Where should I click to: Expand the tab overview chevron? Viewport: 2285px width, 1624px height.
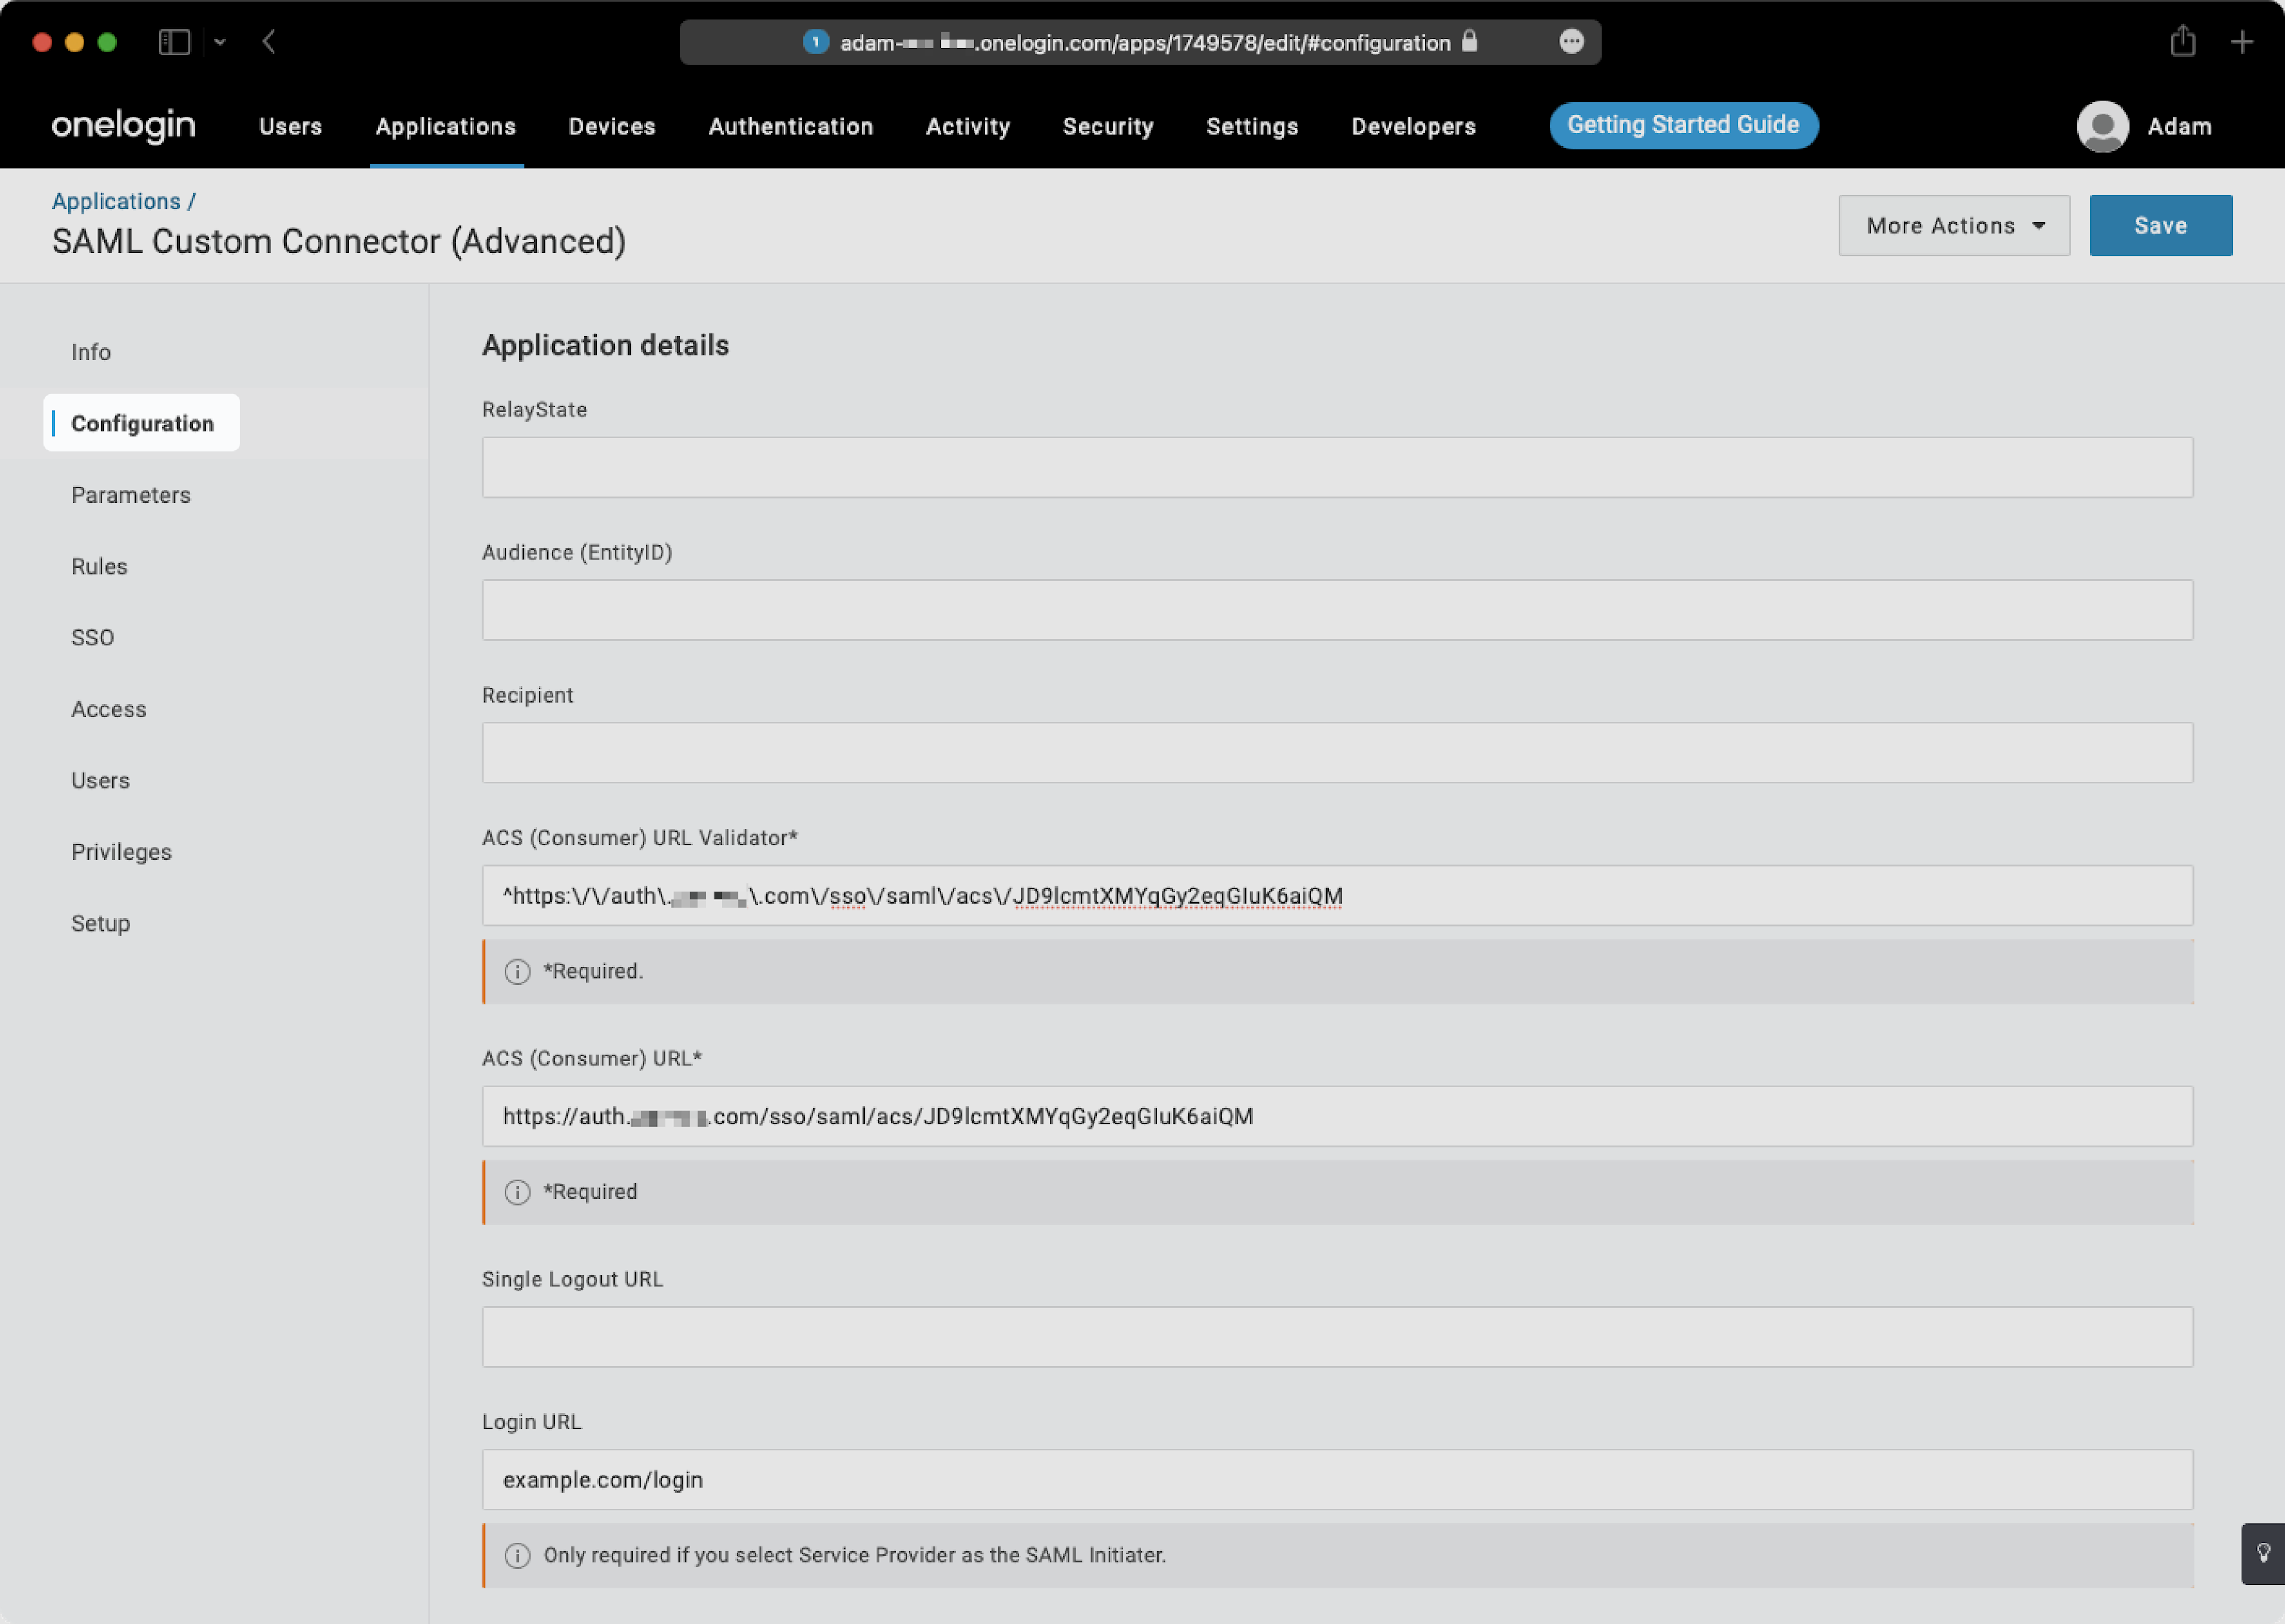221,42
